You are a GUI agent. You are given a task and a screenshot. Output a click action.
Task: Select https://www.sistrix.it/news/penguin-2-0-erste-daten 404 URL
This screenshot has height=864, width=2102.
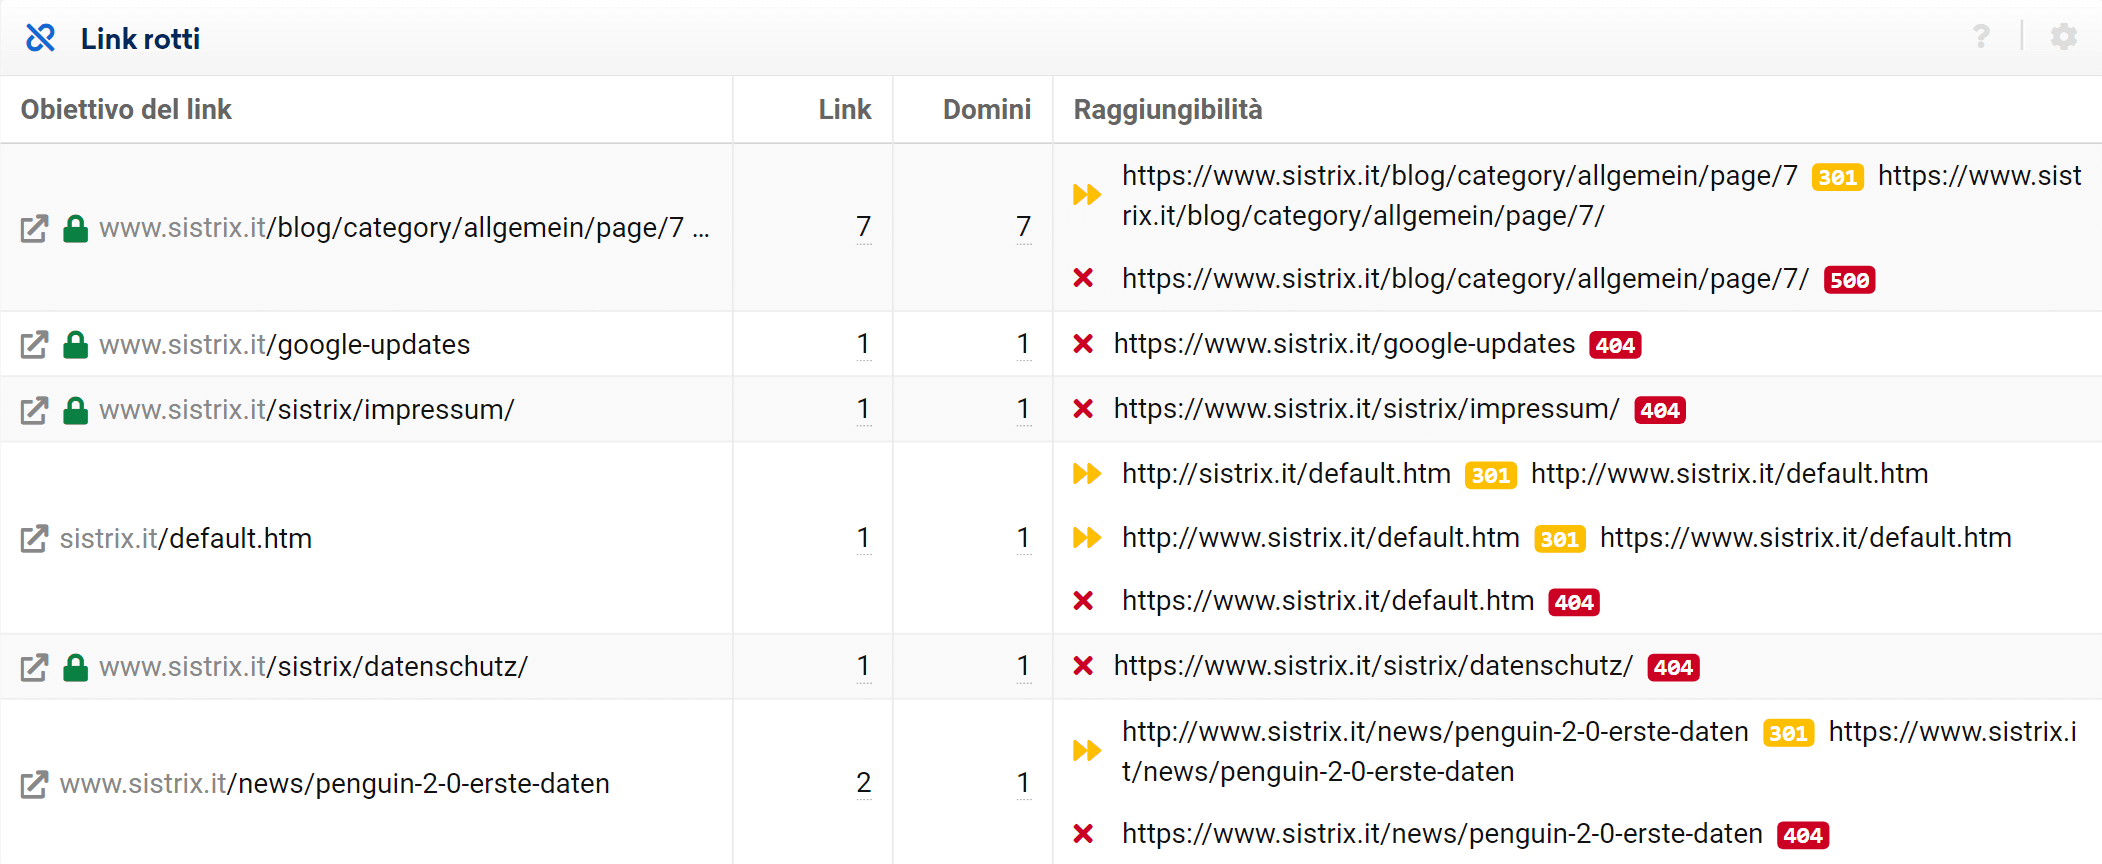(1442, 834)
